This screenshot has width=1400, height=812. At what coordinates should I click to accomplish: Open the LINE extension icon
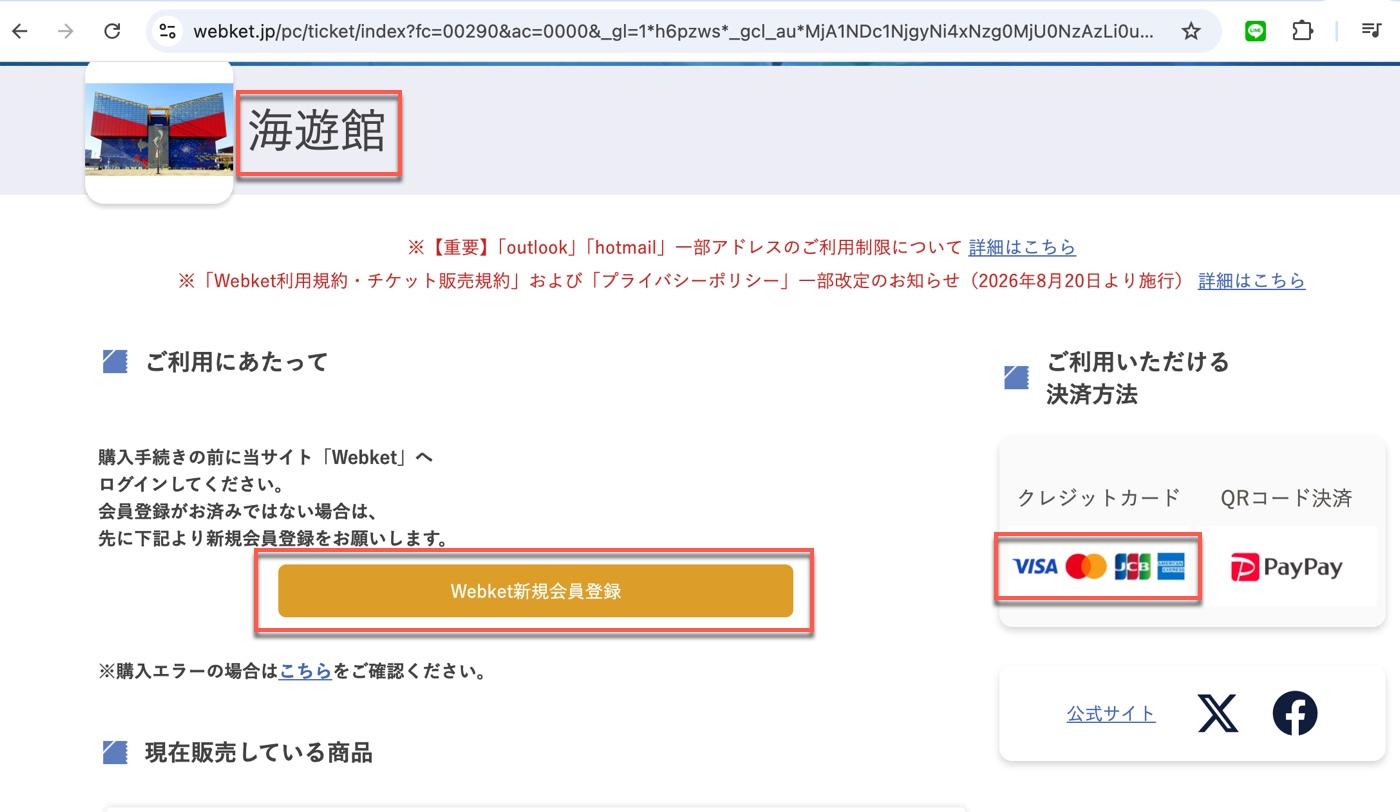[1255, 31]
